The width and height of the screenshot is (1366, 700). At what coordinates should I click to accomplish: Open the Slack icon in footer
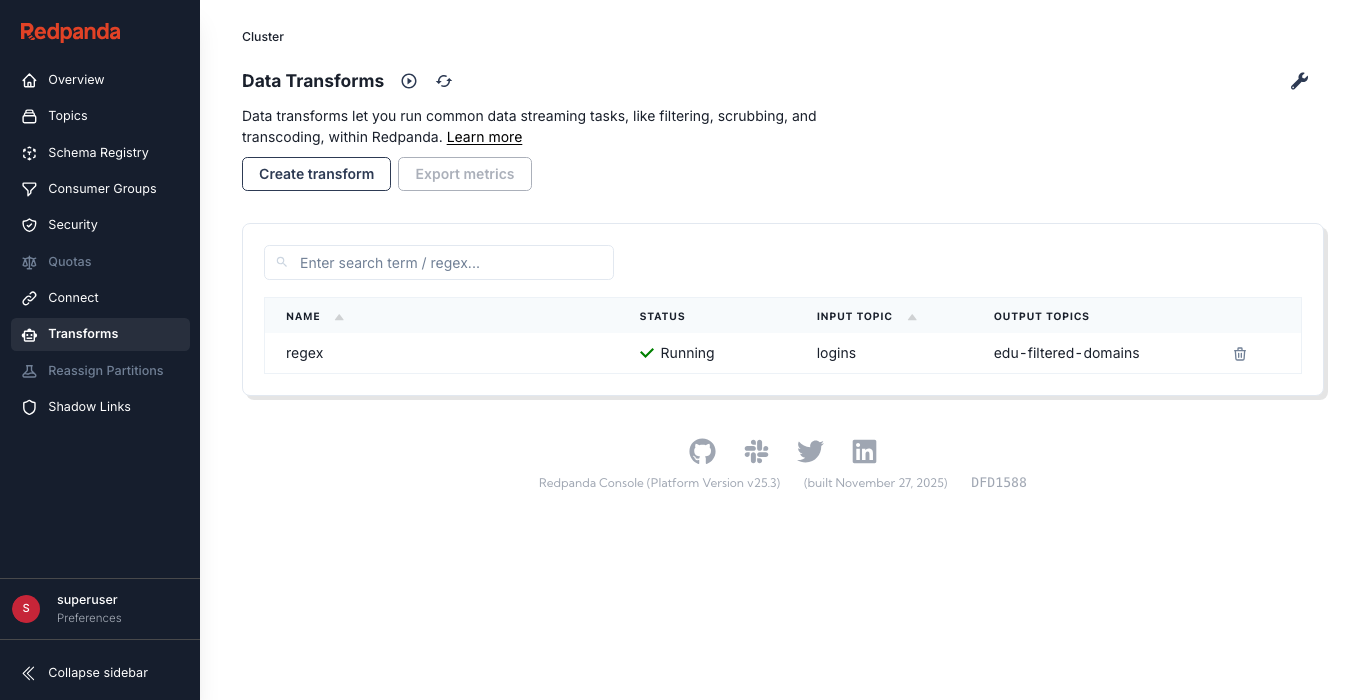pos(756,452)
